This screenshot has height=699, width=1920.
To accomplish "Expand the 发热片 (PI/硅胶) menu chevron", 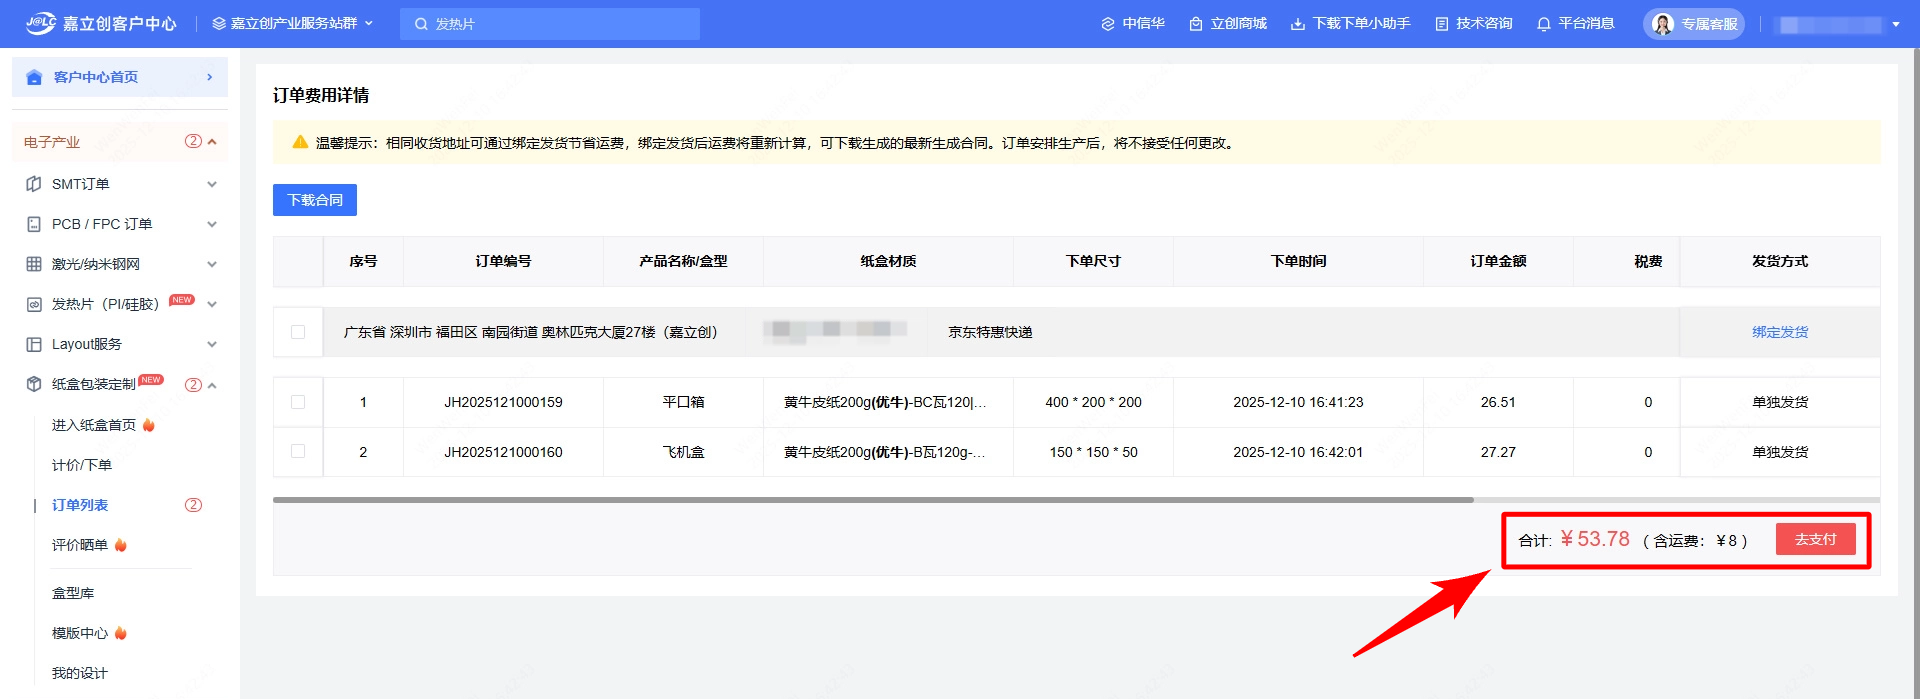I will 212,304.
